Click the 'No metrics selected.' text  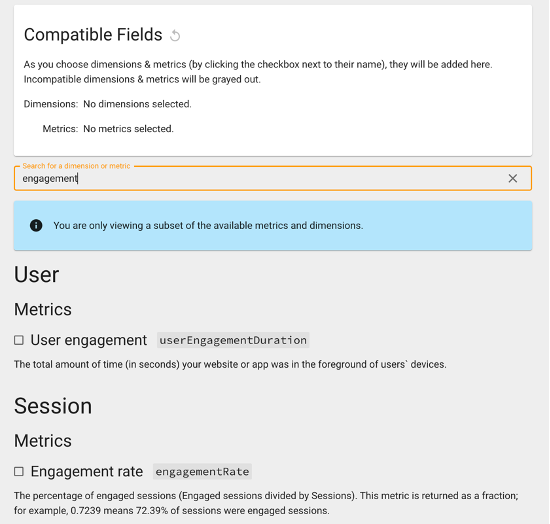pos(128,129)
